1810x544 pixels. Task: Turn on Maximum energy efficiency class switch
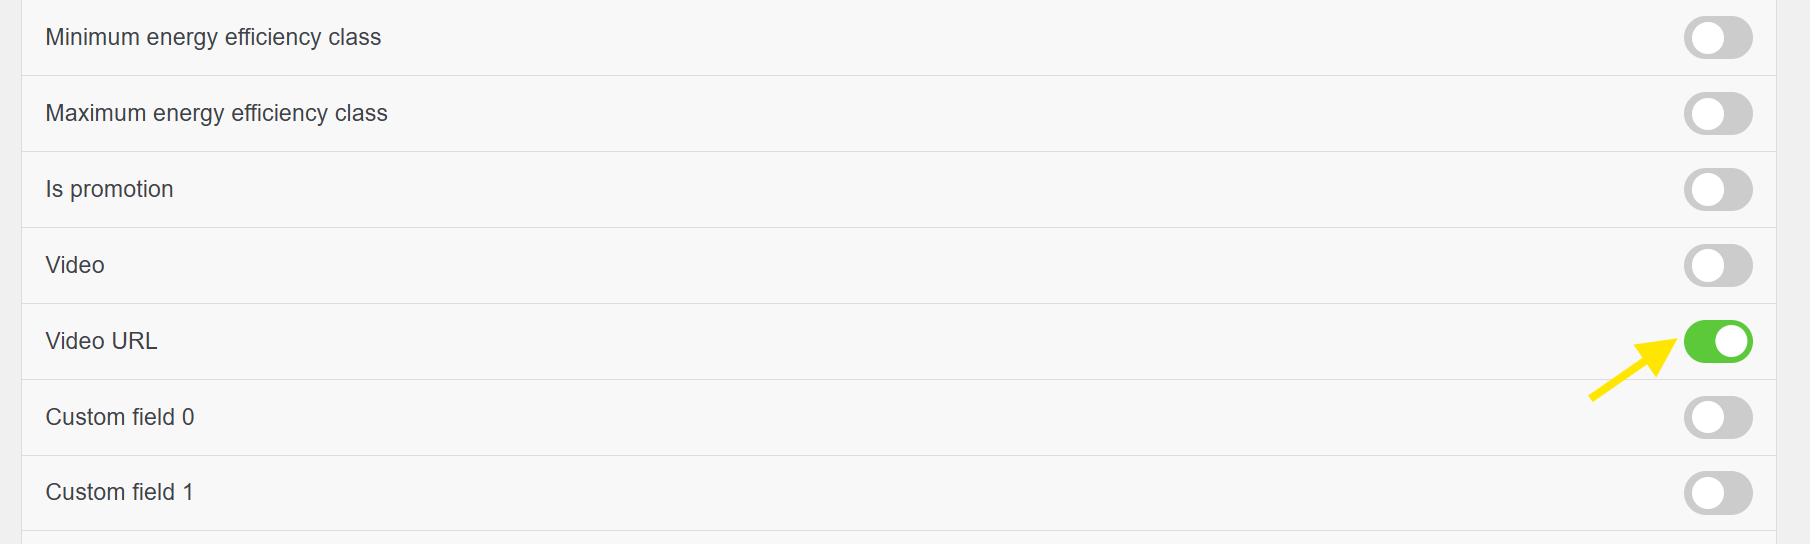tap(1717, 114)
